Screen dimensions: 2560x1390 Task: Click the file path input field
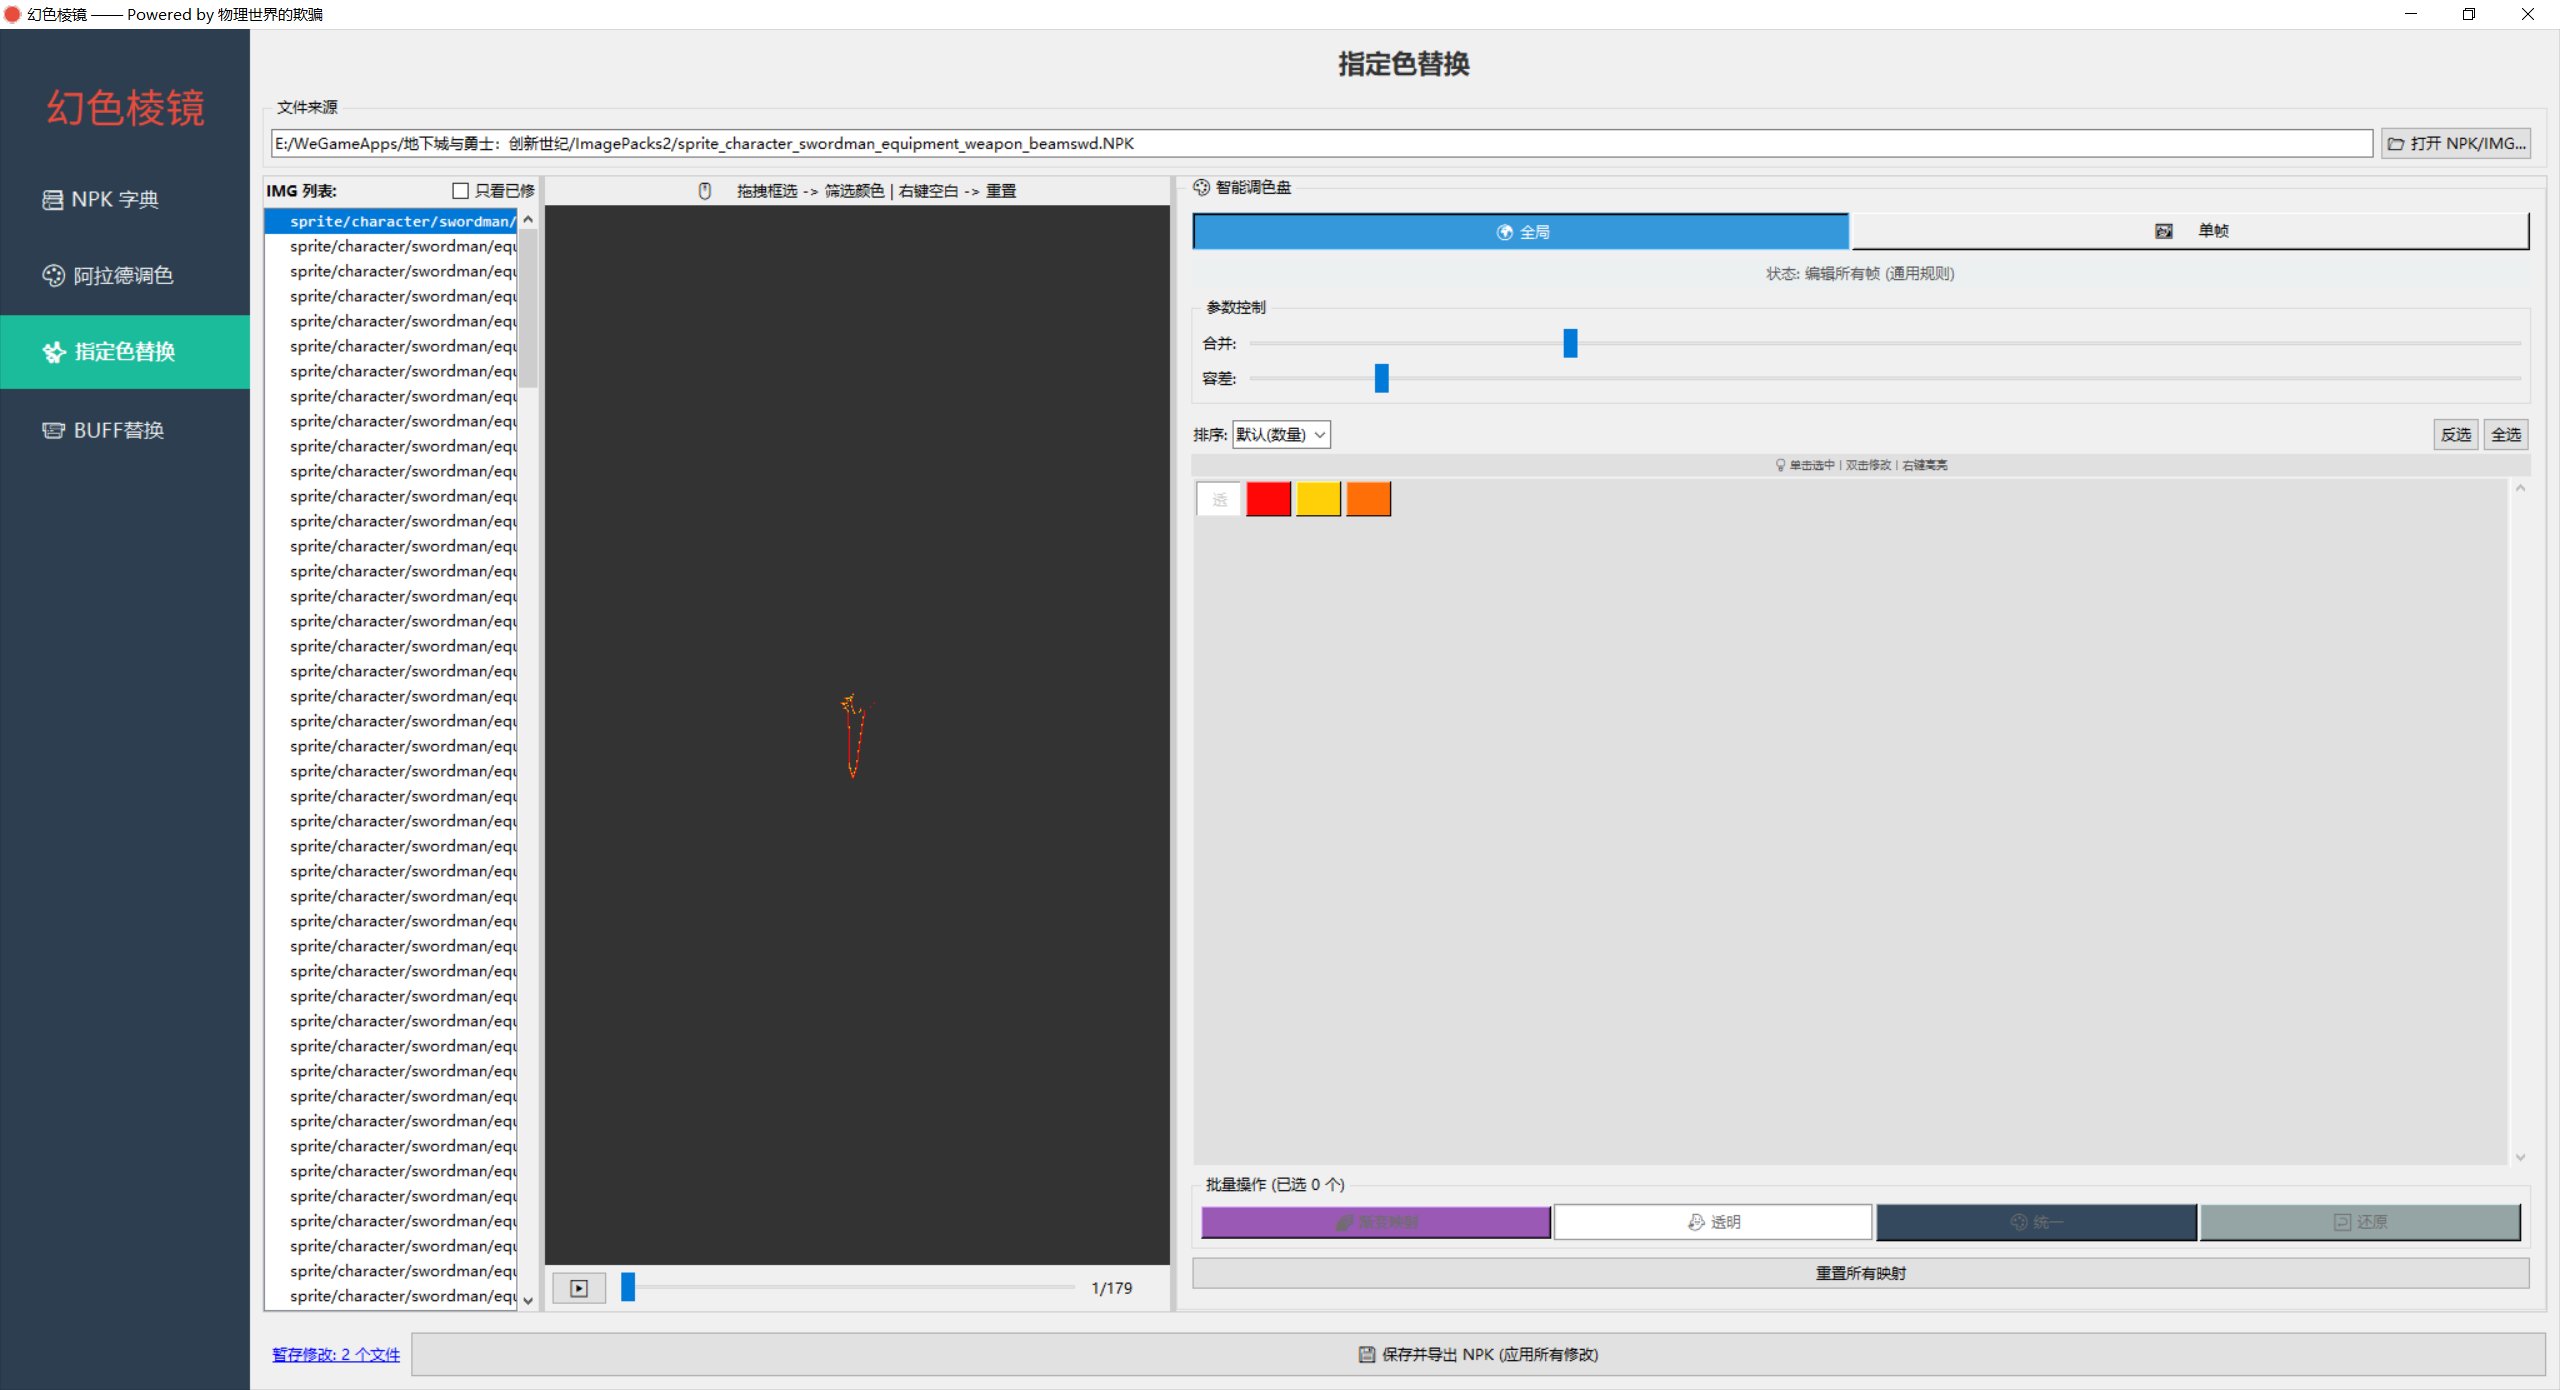[1320, 143]
